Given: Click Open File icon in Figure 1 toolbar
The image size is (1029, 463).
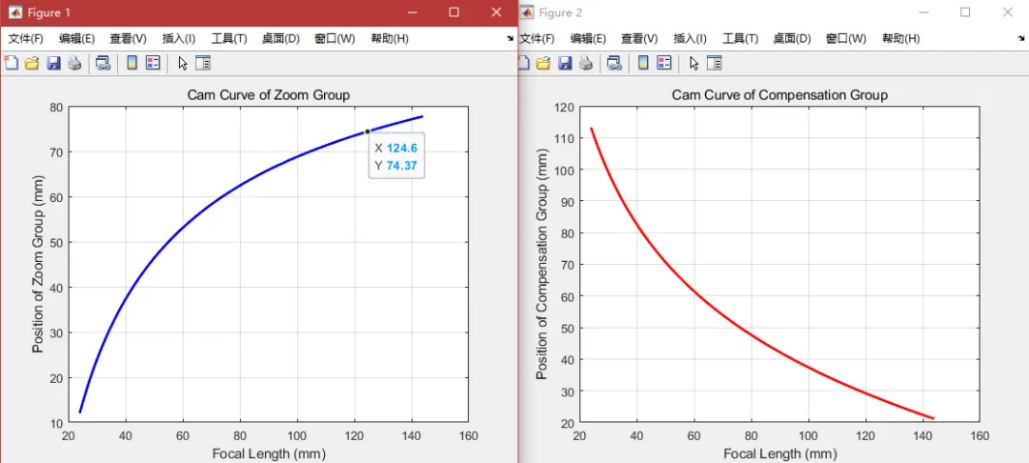Looking at the screenshot, I should coord(32,63).
